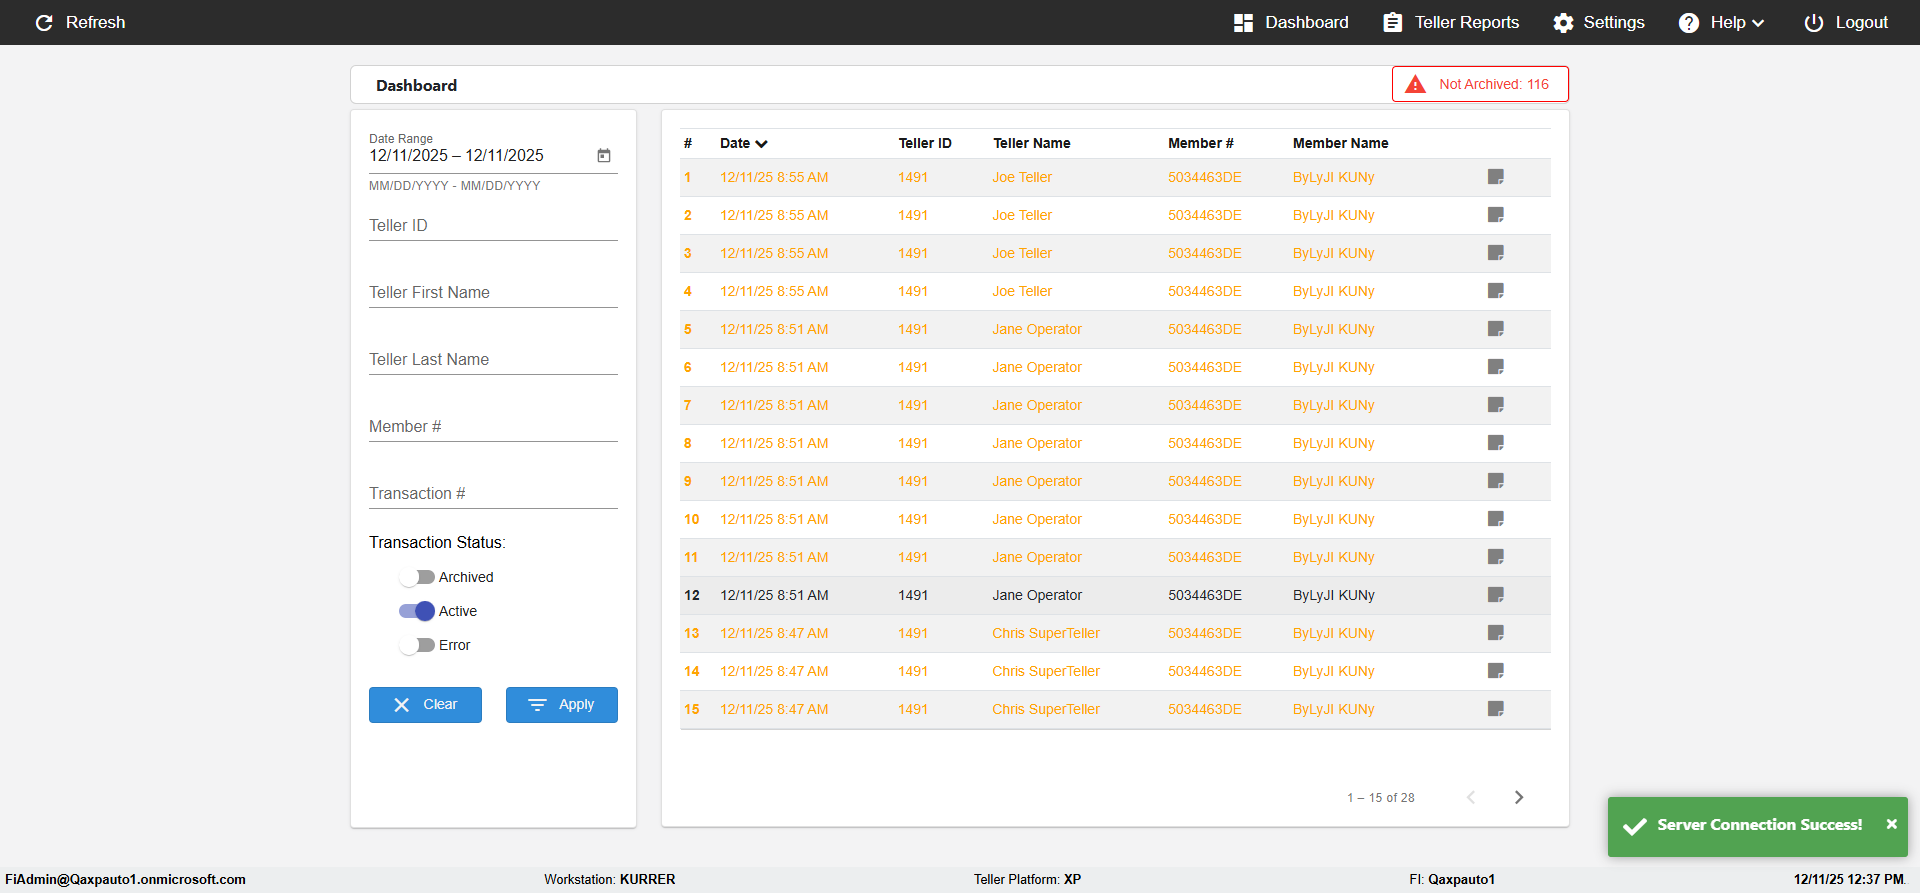Open the note icon for row 6

(1496, 367)
